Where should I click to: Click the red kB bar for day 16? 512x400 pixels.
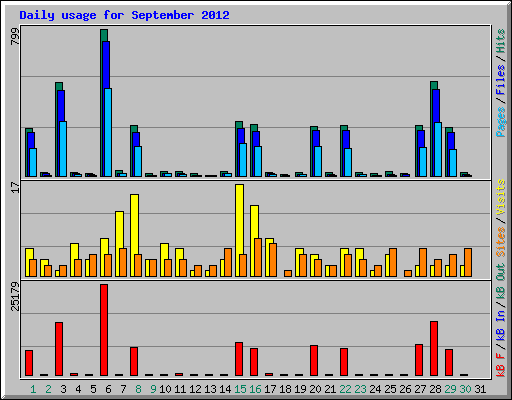coord(254,362)
